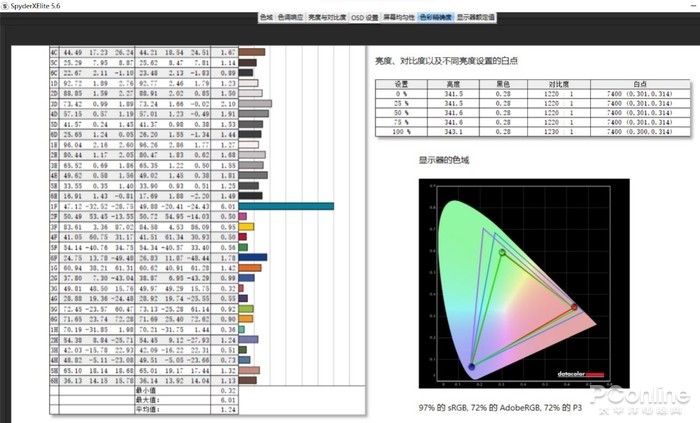Image resolution: width=700 pixels, height=423 pixels.
Task: Switch to the 色调响应 tab
Action: pyautogui.click(x=289, y=18)
